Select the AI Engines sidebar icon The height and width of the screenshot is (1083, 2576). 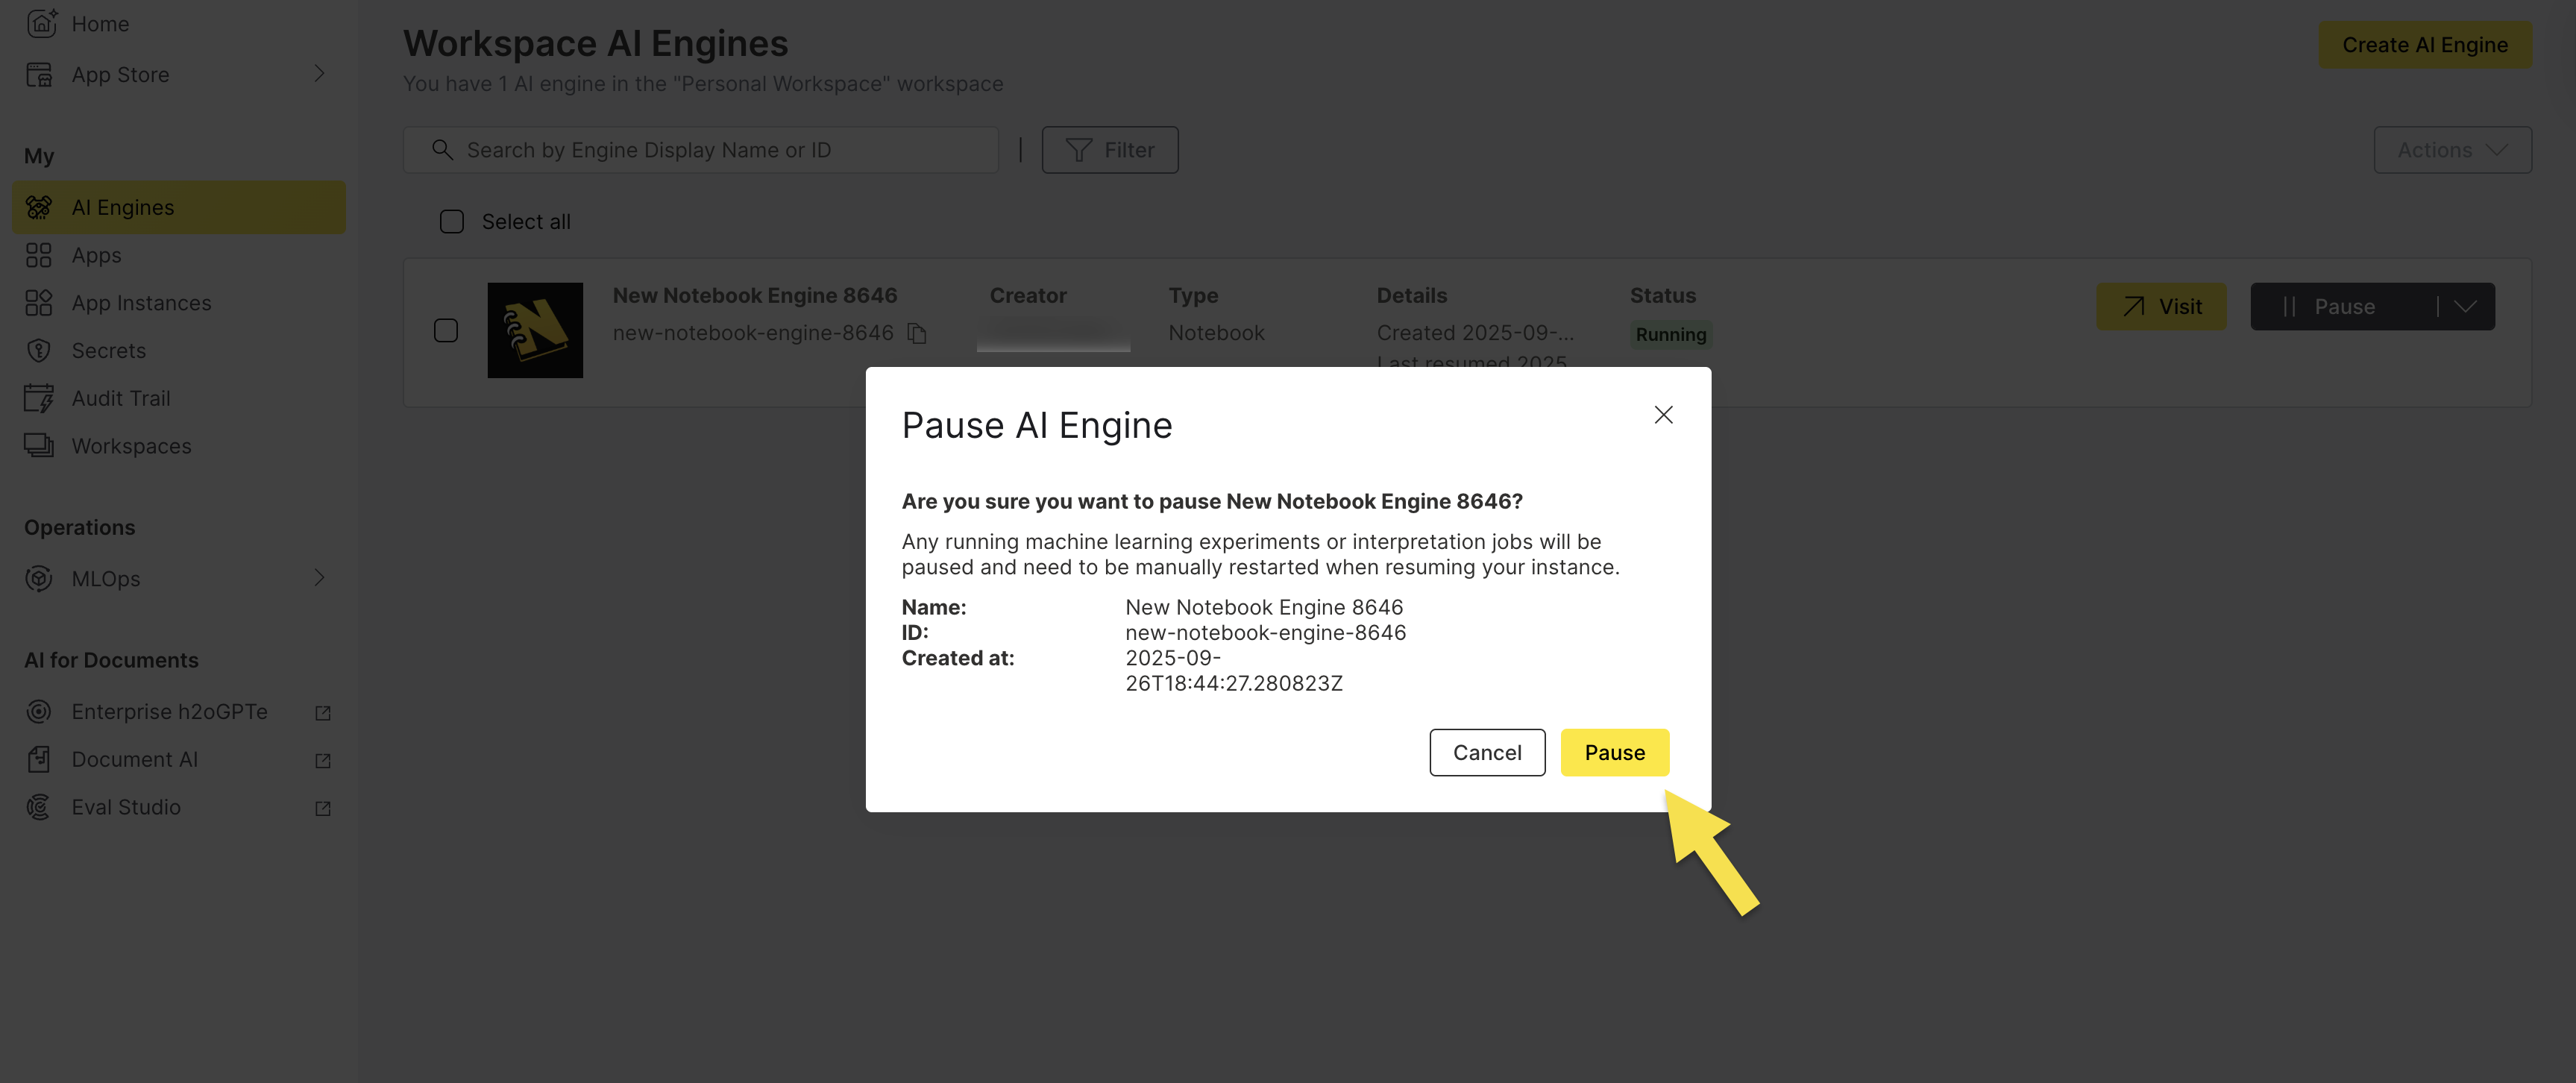(x=40, y=207)
